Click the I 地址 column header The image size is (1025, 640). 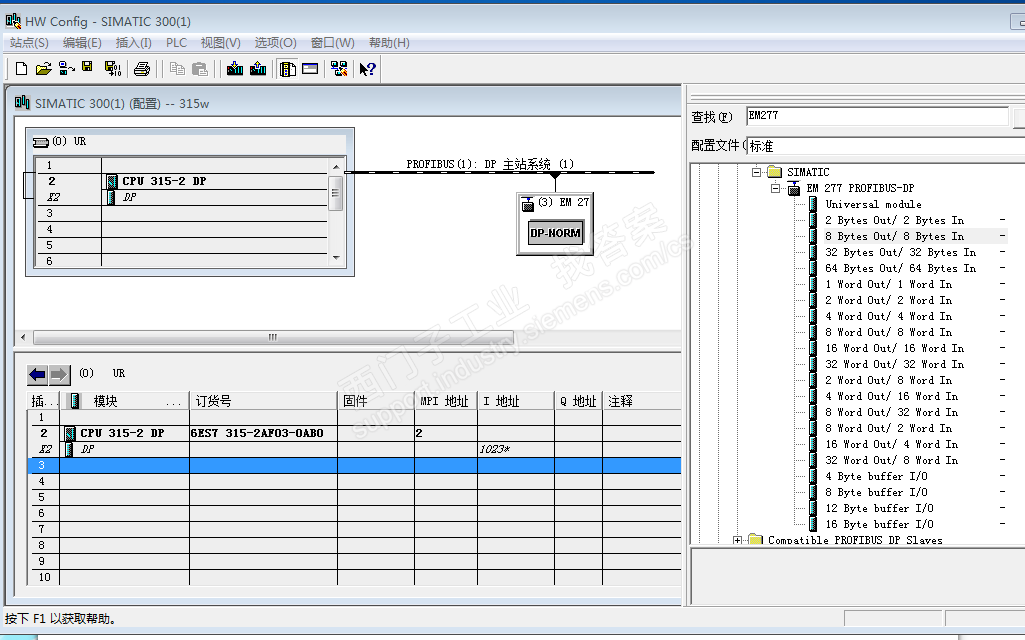pyautogui.click(x=516, y=401)
